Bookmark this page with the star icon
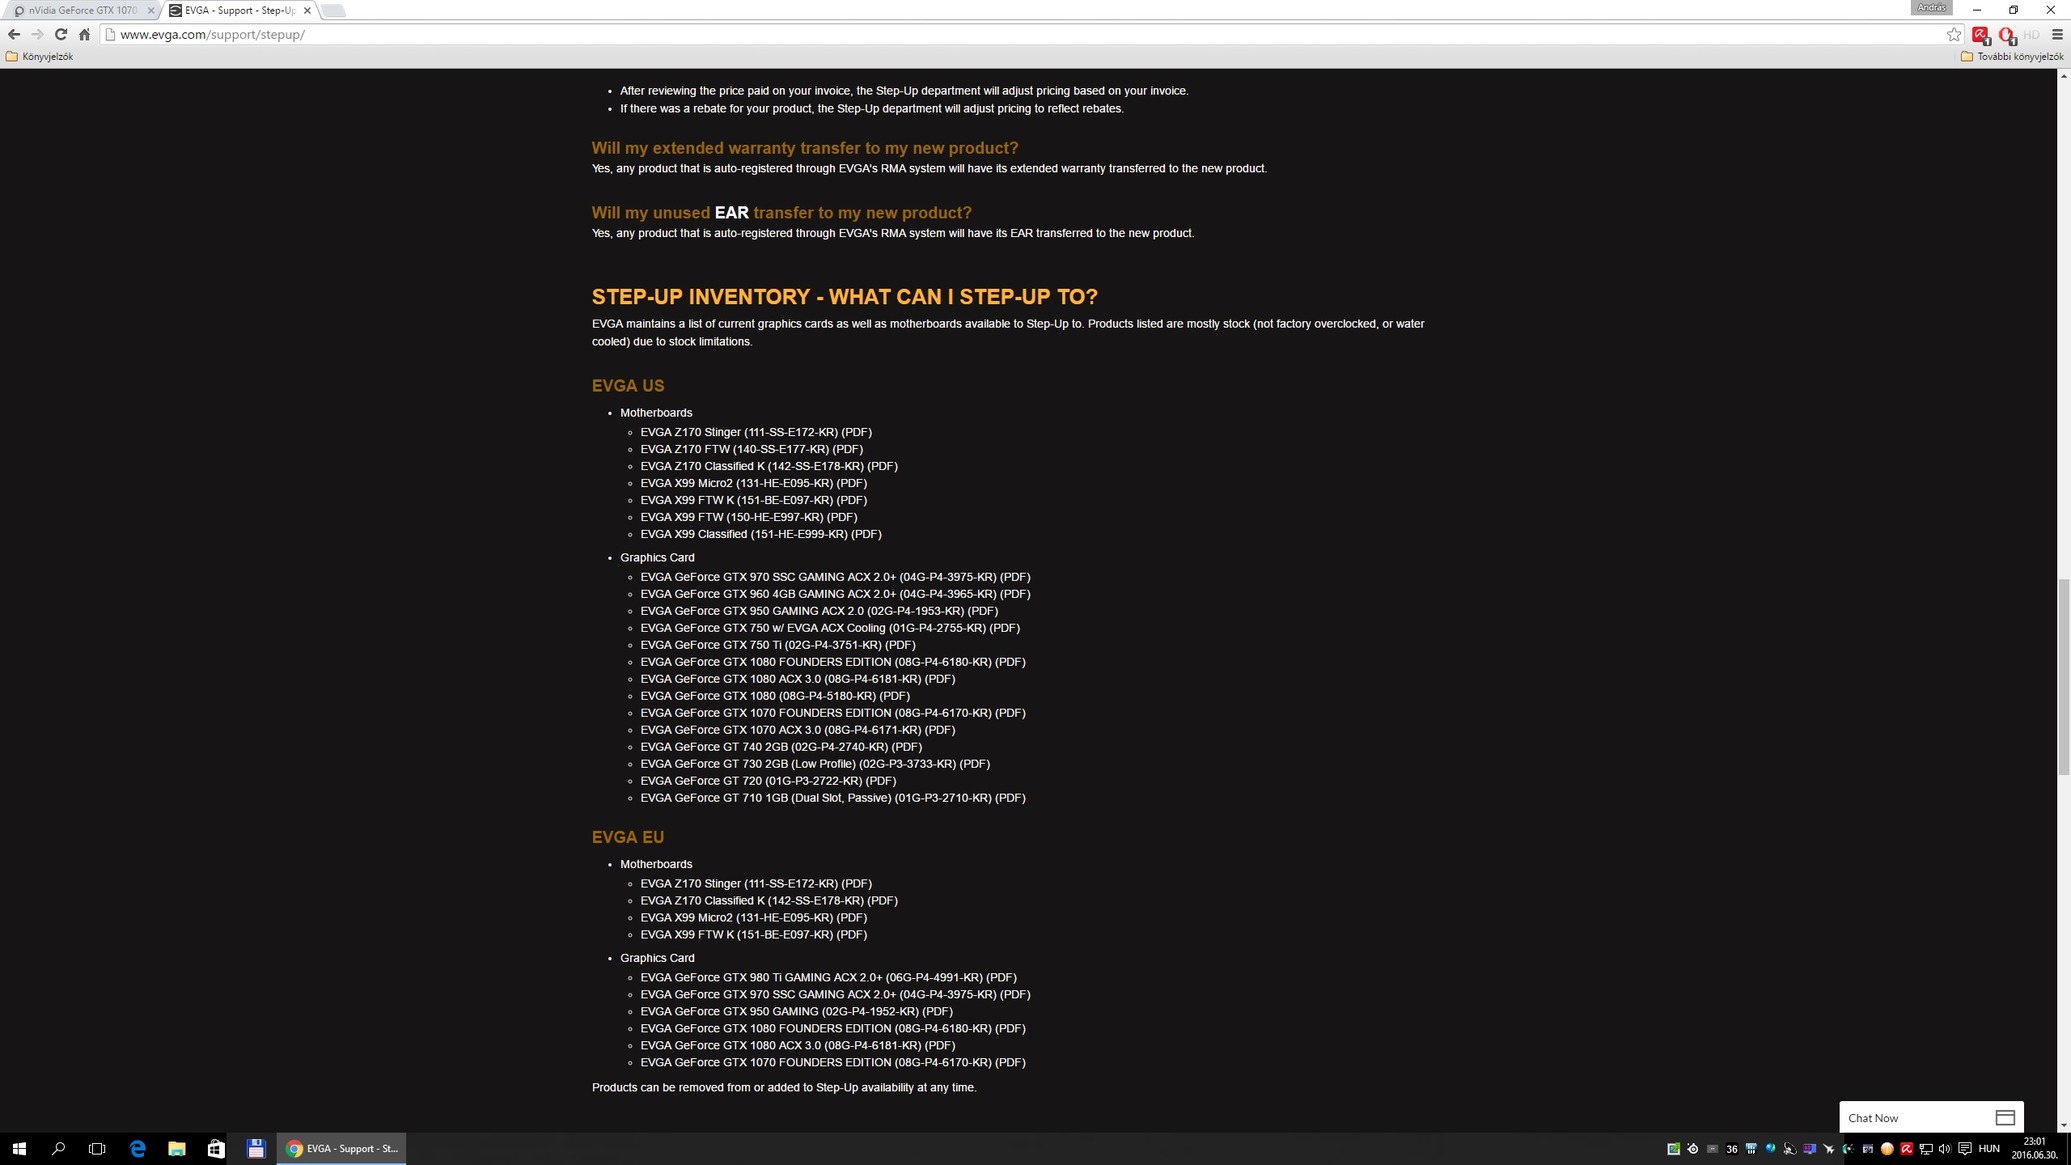The width and height of the screenshot is (2071, 1165). (1953, 34)
